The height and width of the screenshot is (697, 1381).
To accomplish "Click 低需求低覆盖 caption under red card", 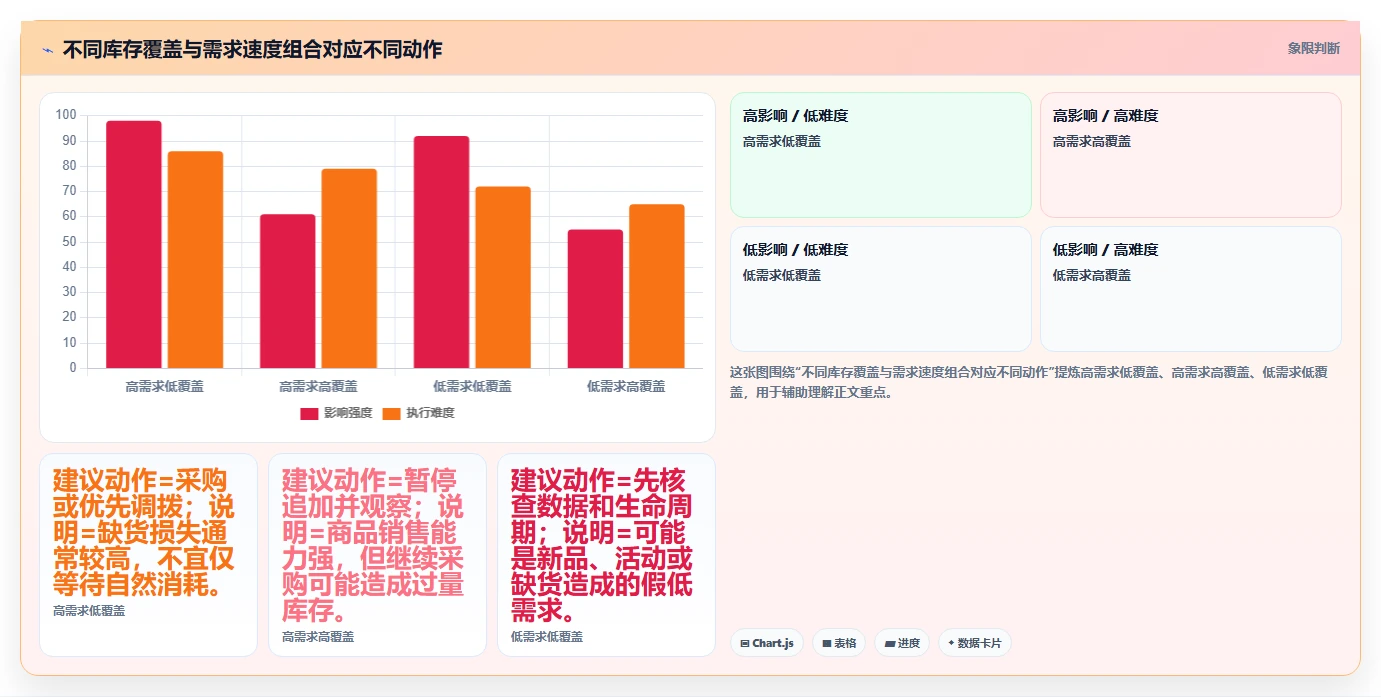I will point(547,636).
